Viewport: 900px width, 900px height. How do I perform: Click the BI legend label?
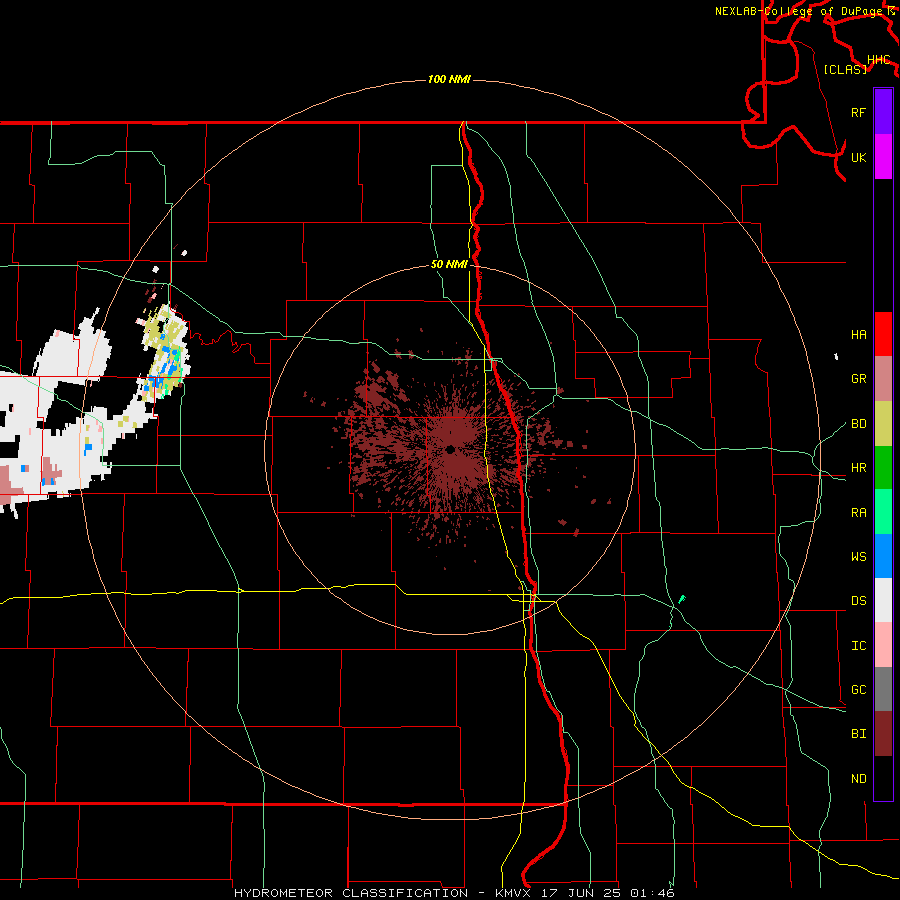click(x=859, y=734)
